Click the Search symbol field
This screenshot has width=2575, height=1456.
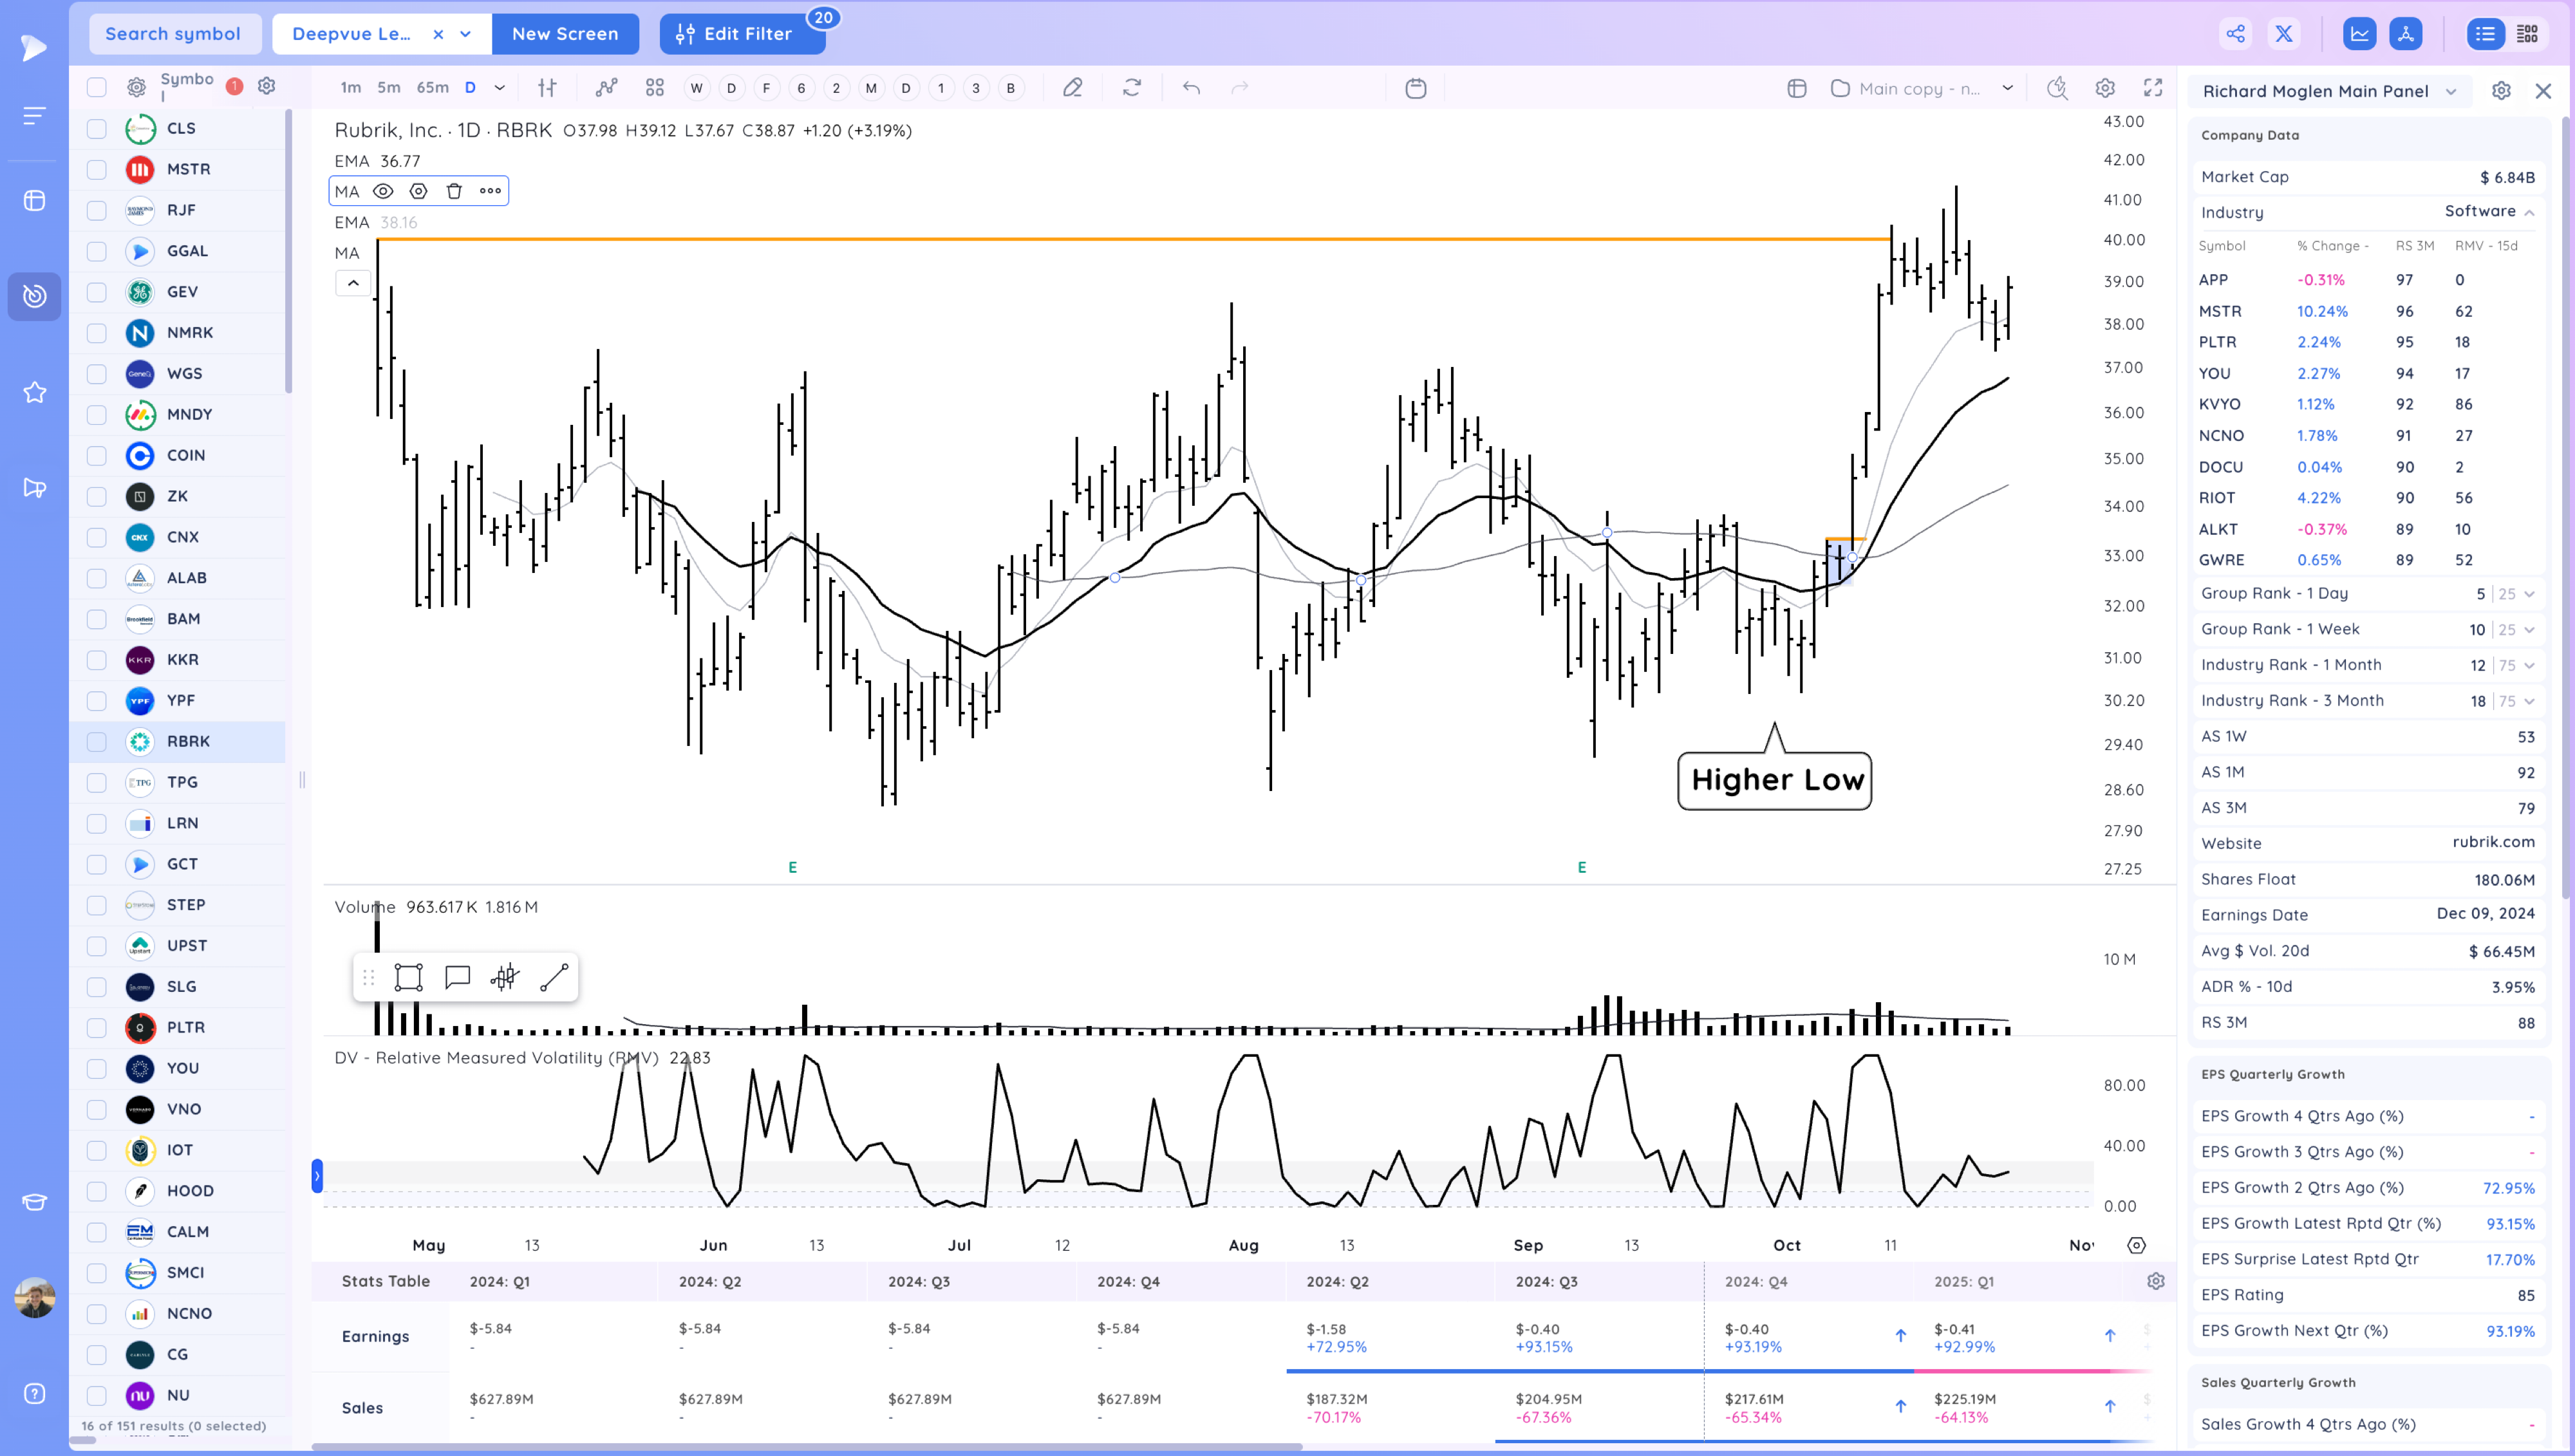coord(174,34)
